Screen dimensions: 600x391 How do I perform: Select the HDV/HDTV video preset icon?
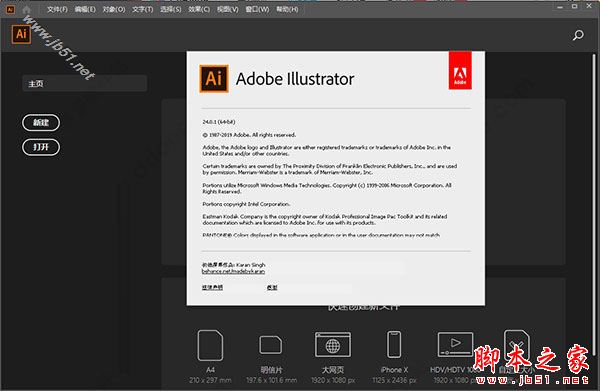455,344
